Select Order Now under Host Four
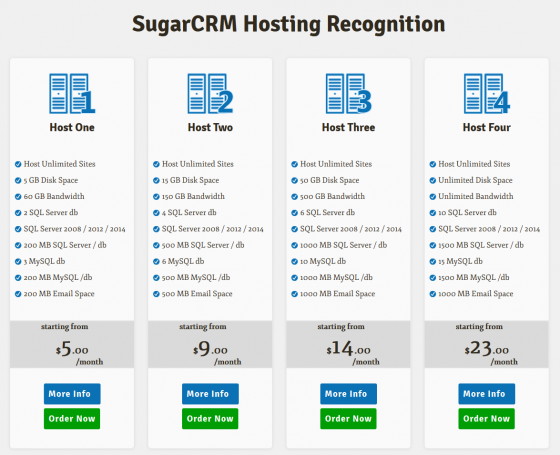 coord(487,419)
